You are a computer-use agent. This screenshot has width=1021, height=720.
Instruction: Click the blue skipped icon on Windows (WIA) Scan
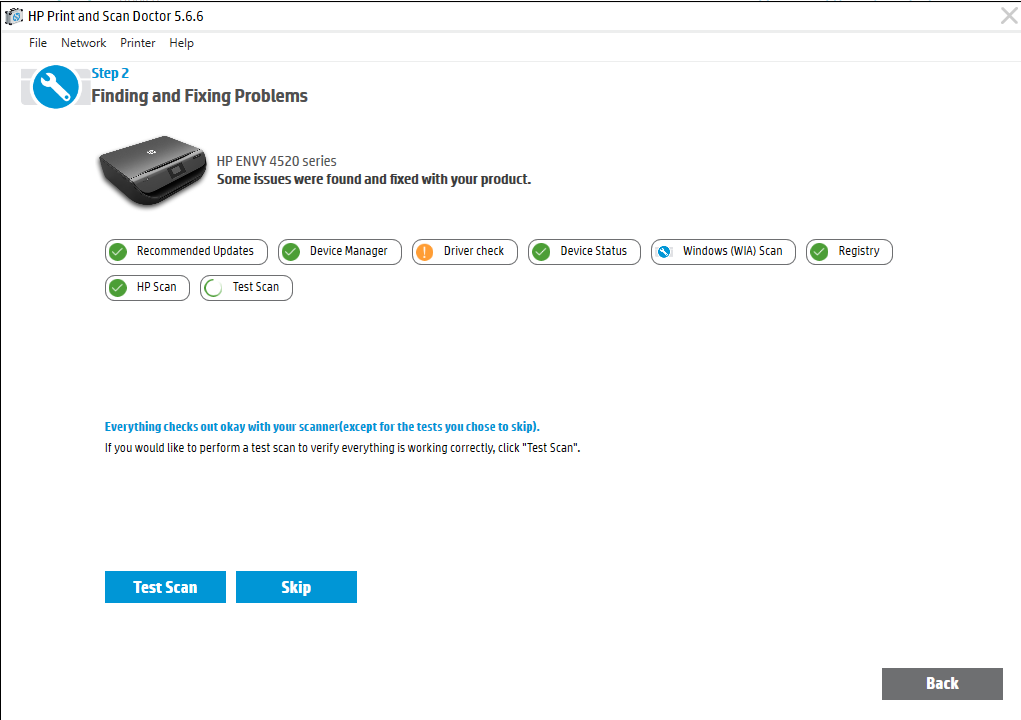pos(664,252)
